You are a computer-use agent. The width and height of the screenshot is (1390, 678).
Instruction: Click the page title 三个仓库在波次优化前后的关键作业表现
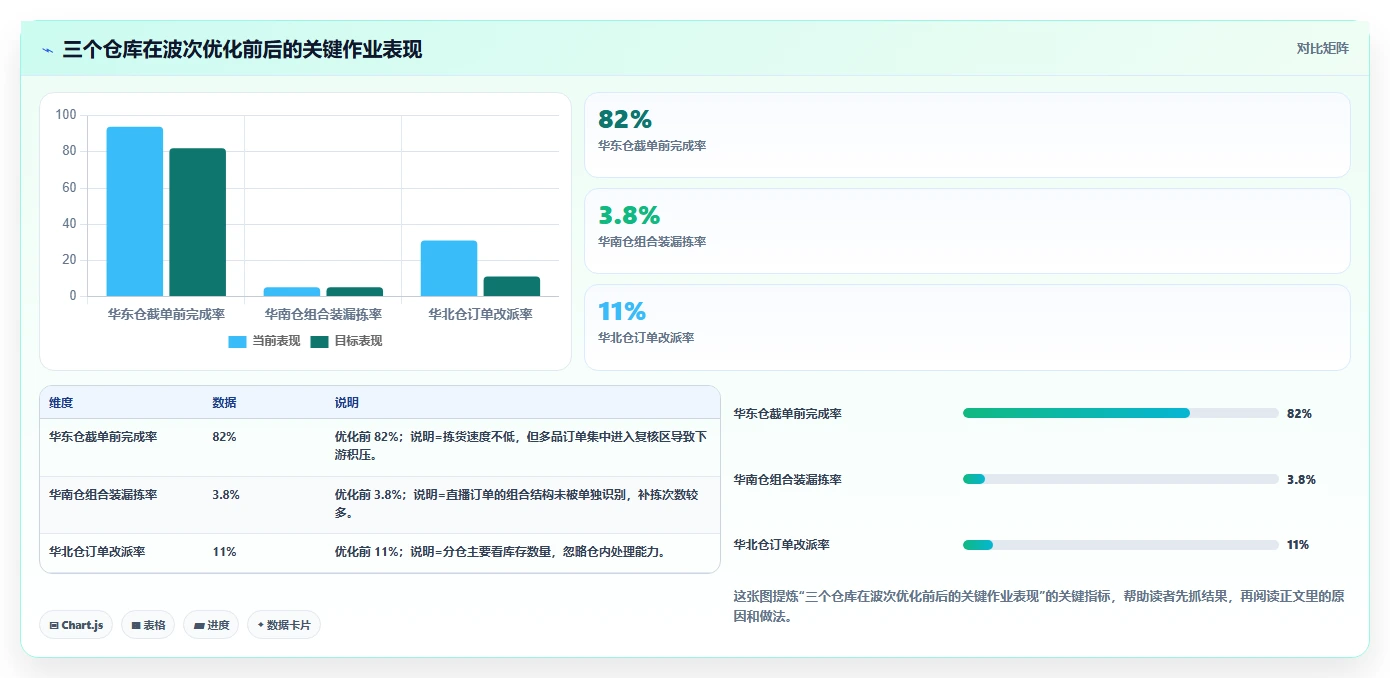(x=242, y=49)
